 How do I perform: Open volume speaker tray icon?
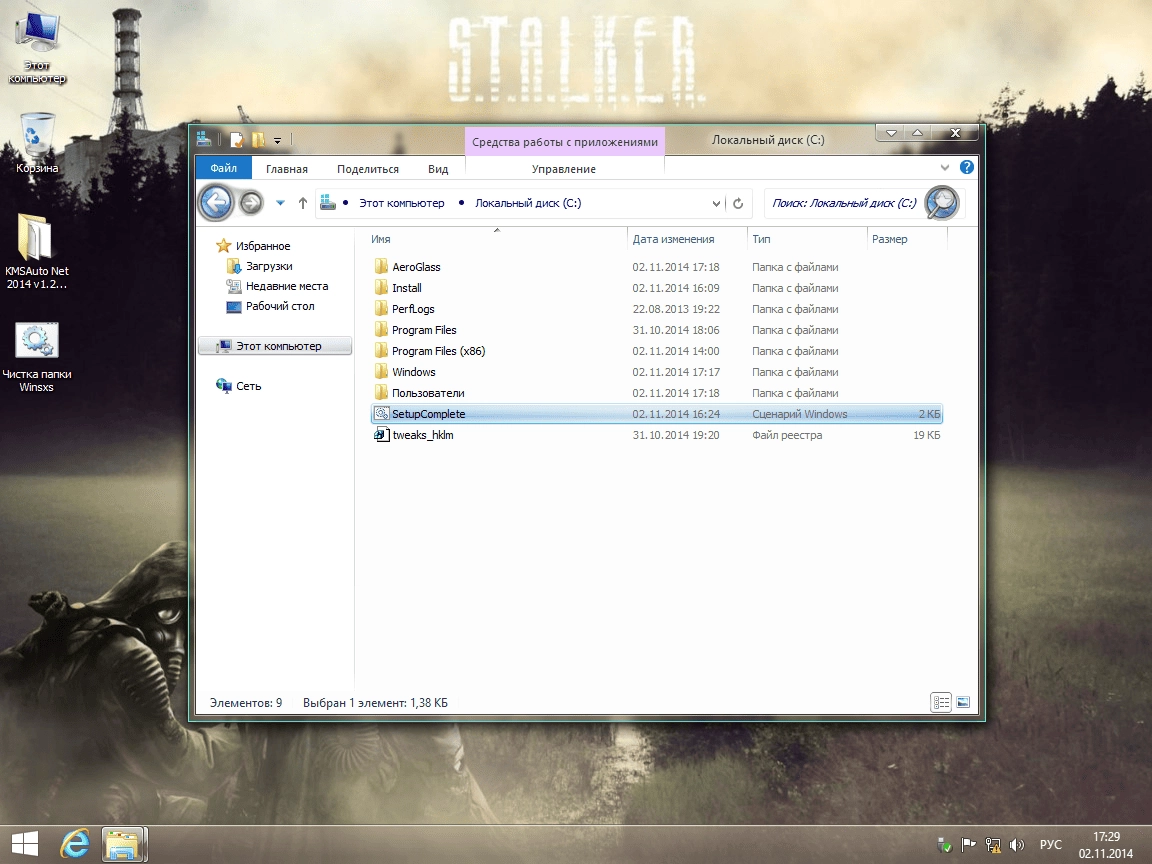point(1017,845)
